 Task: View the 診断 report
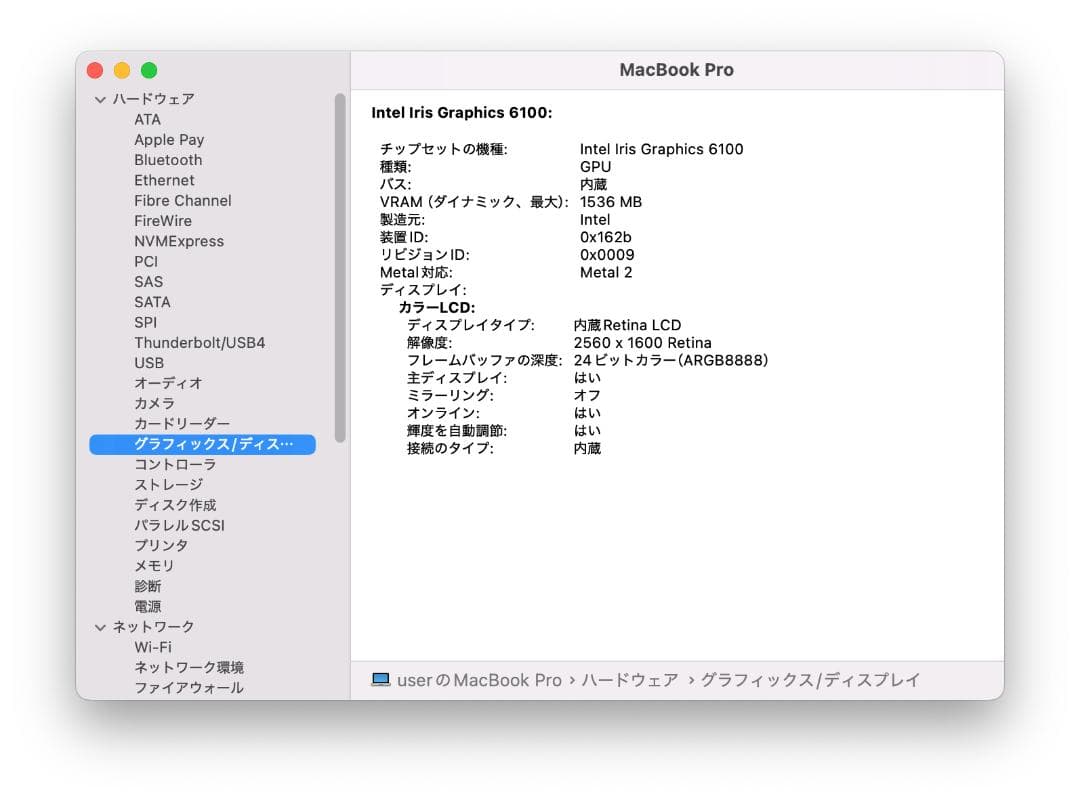click(146, 585)
